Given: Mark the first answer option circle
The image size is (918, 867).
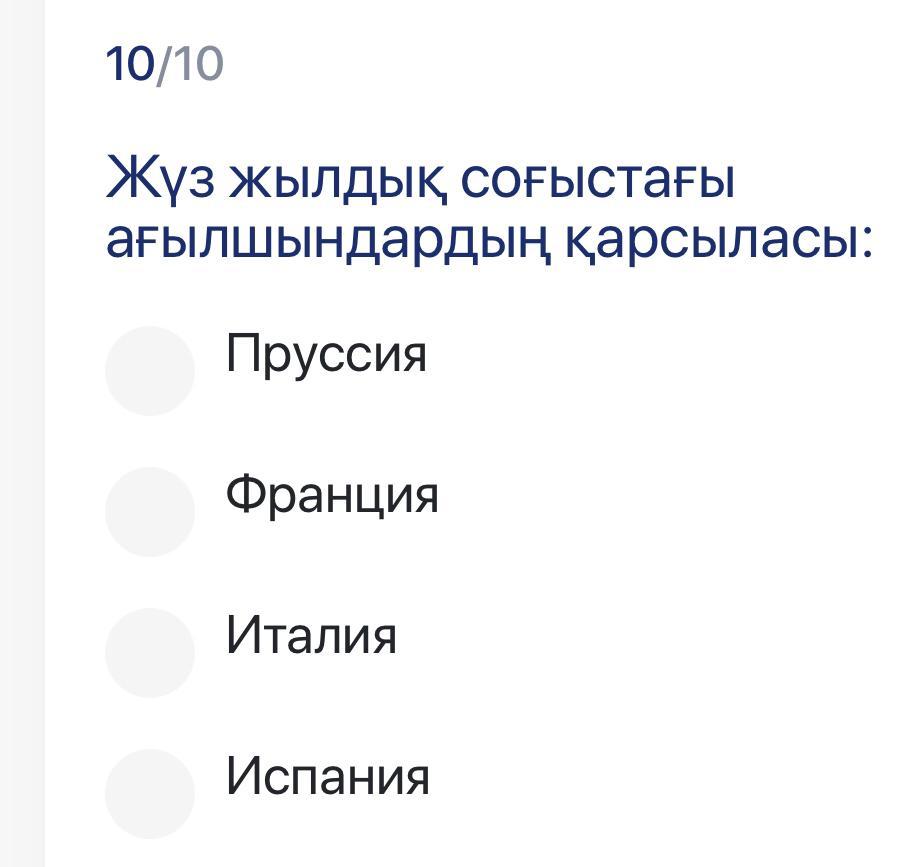Looking at the screenshot, I should tap(150, 370).
